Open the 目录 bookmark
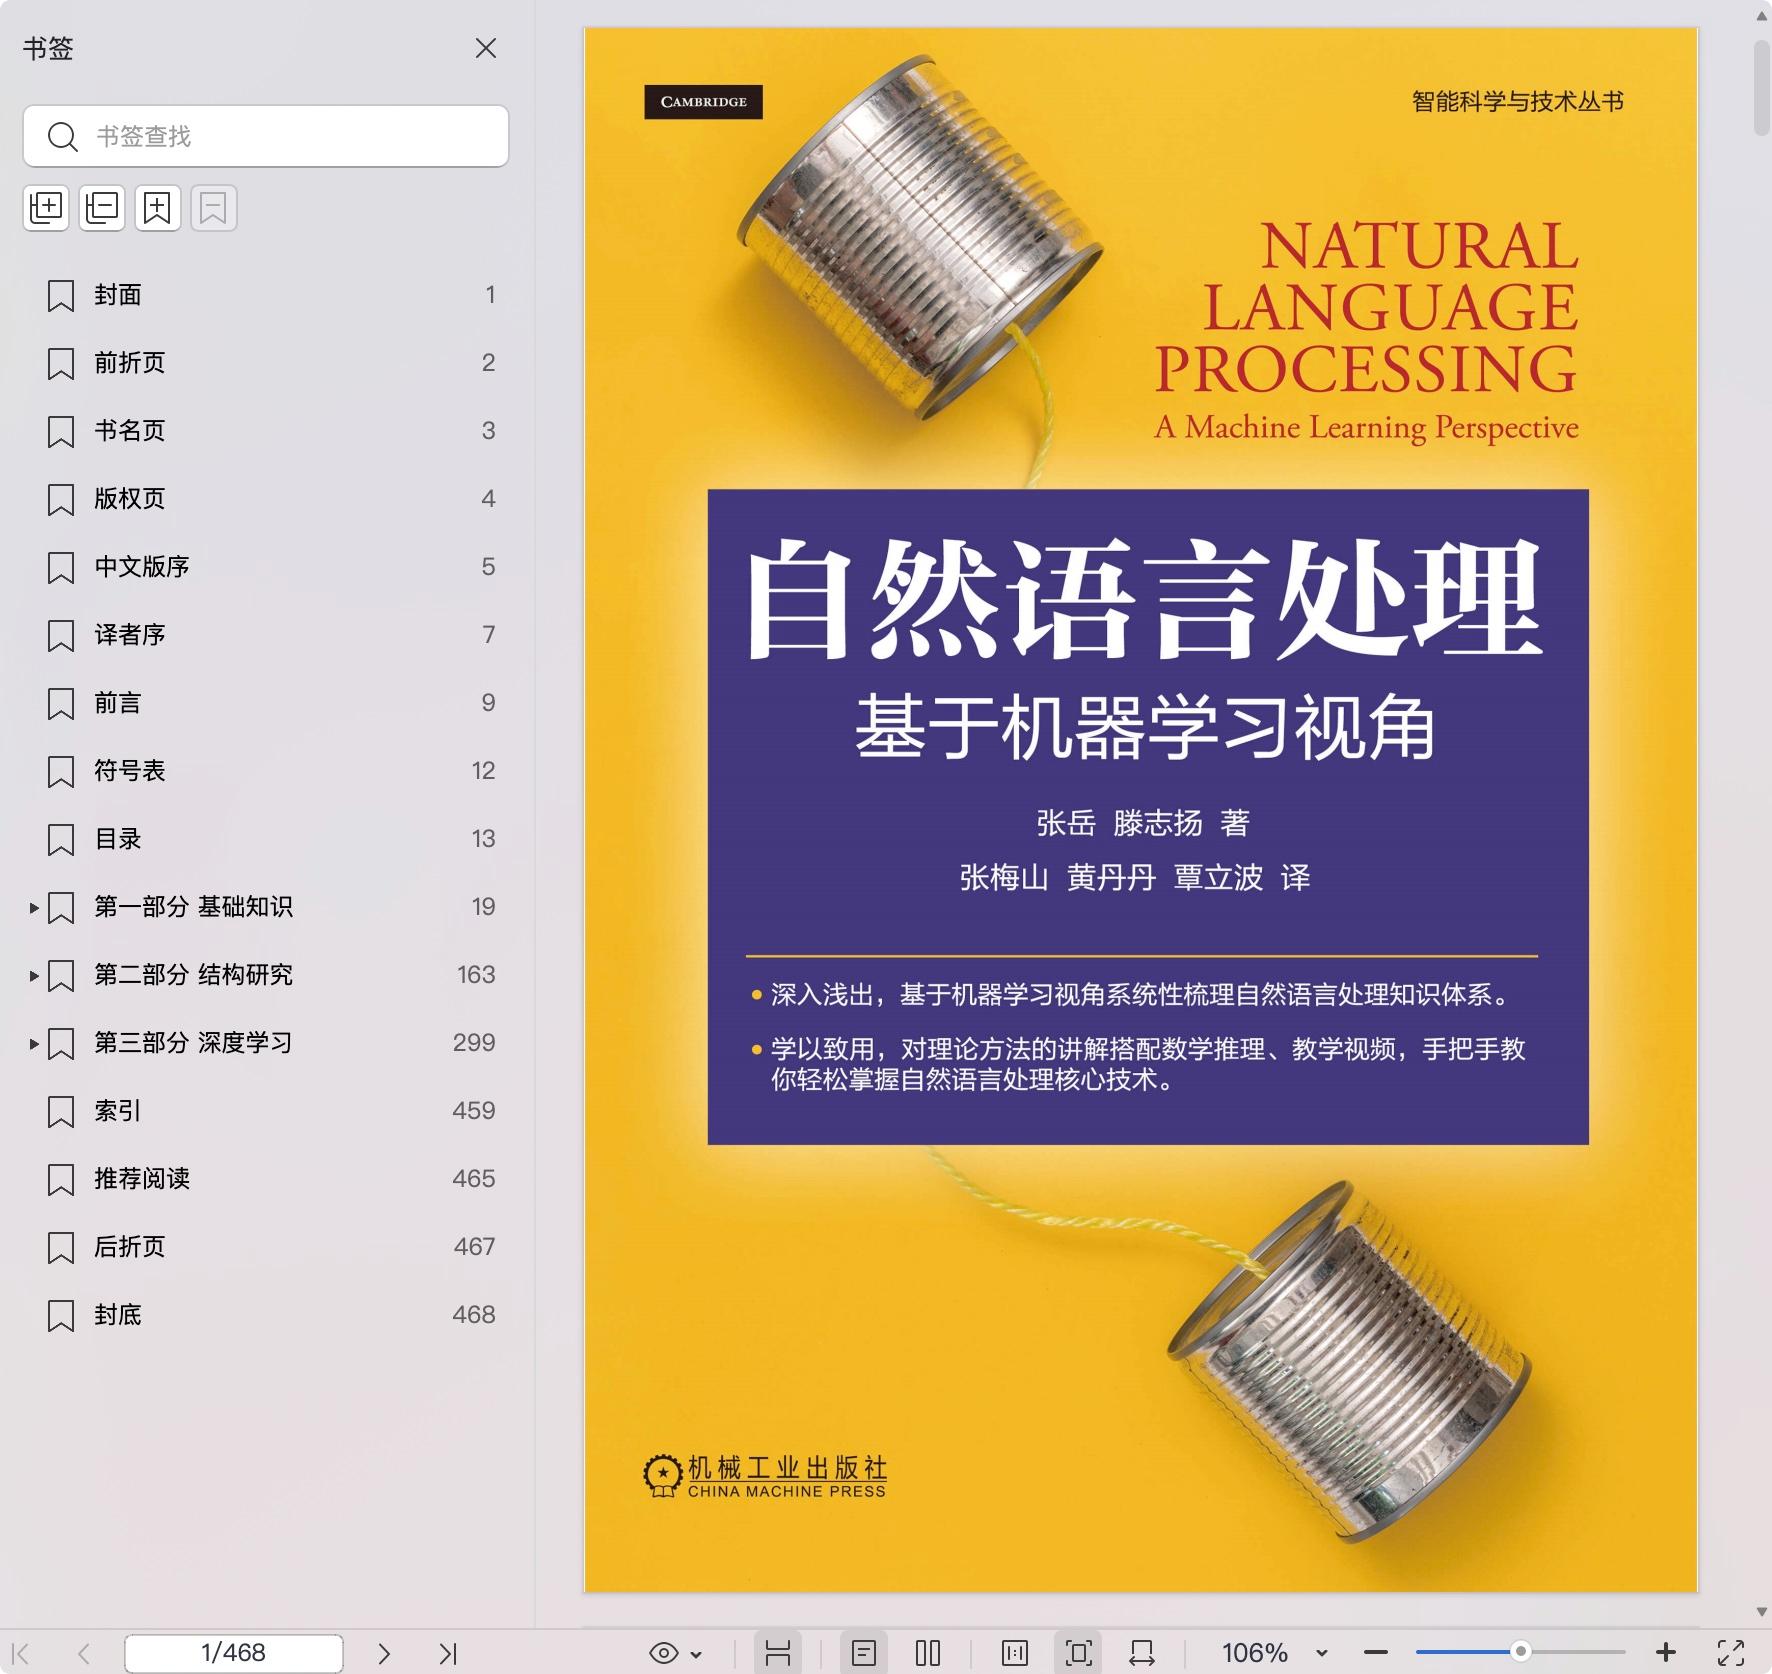Screen dimensions: 1772x1674 pos(118,839)
